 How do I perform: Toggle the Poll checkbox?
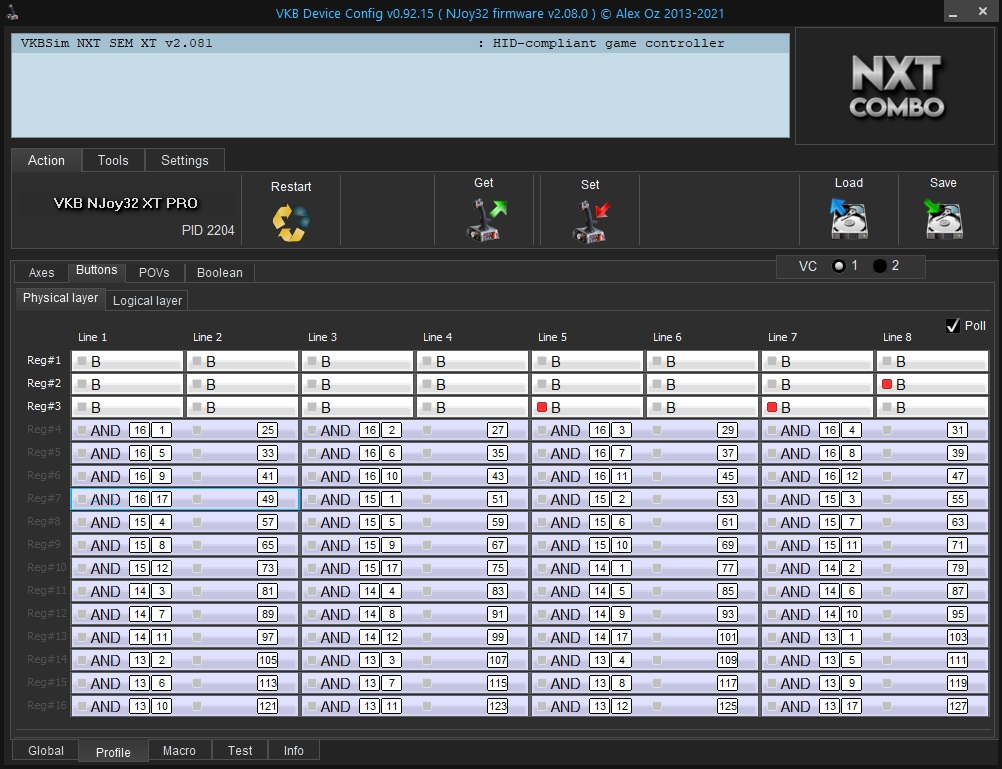(x=953, y=326)
